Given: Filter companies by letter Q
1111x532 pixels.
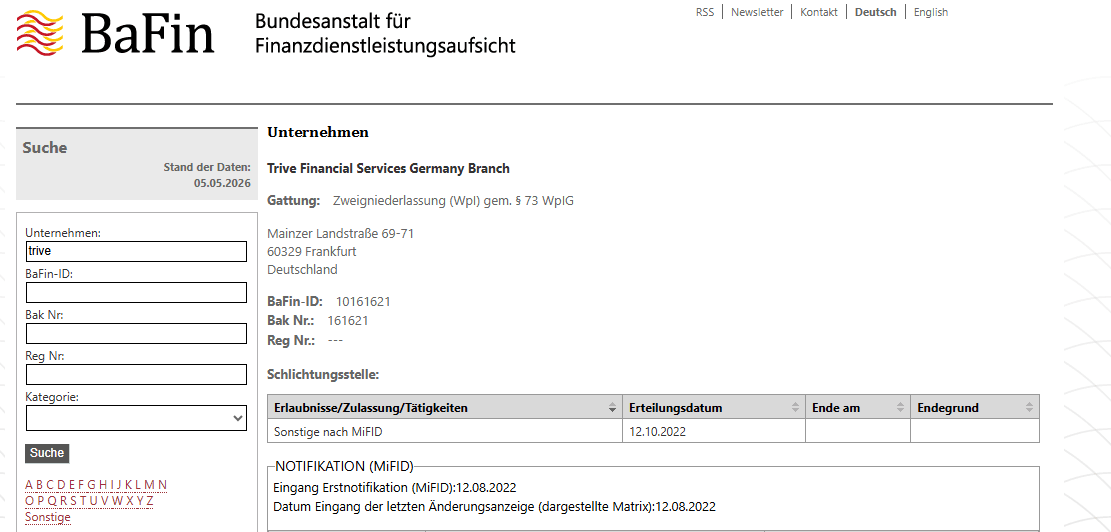Looking at the screenshot, I should (52, 501).
